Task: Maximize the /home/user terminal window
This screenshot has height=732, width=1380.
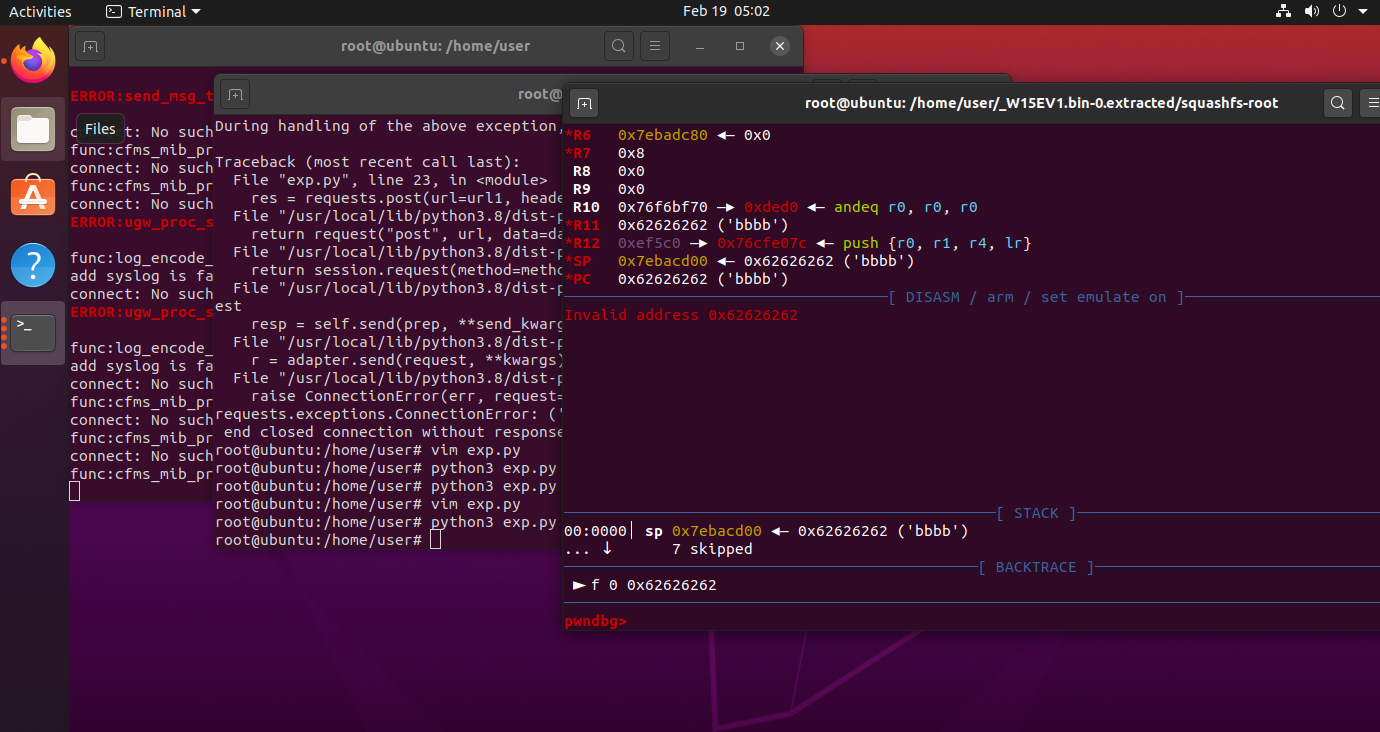Action: tap(740, 46)
